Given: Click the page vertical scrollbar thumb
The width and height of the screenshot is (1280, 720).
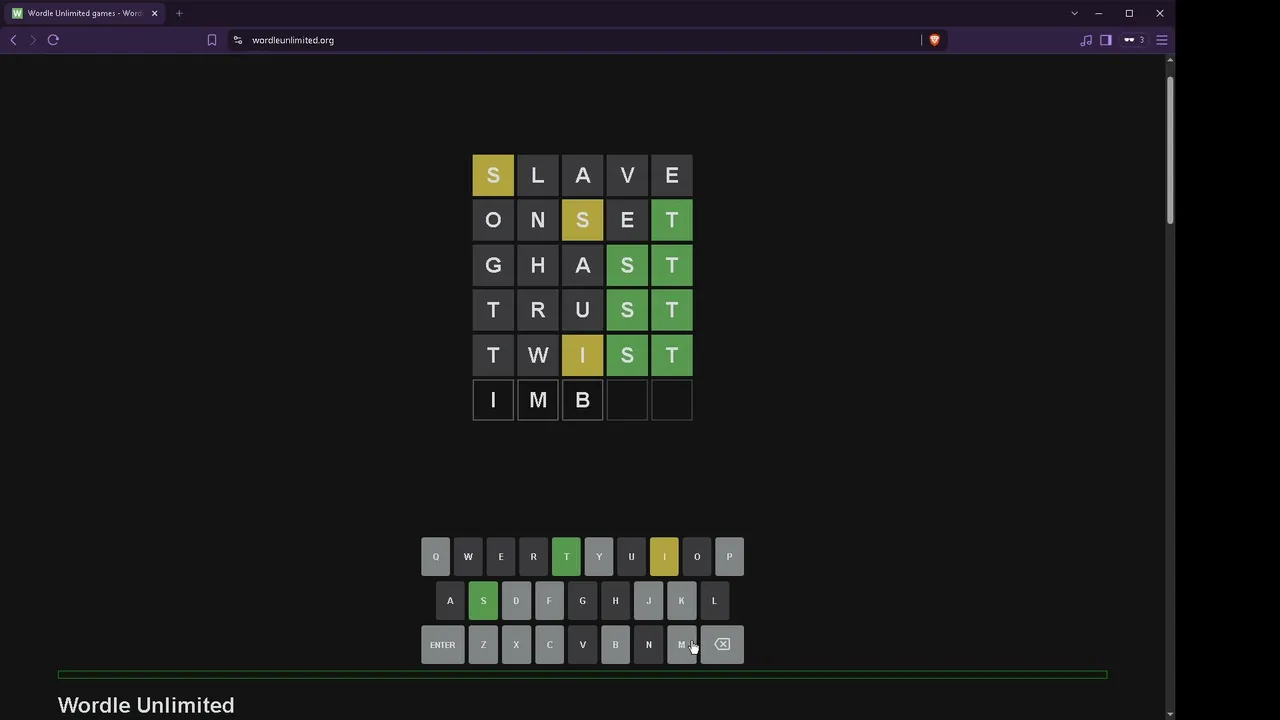Looking at the screenshot, I should coord(1170,150).
